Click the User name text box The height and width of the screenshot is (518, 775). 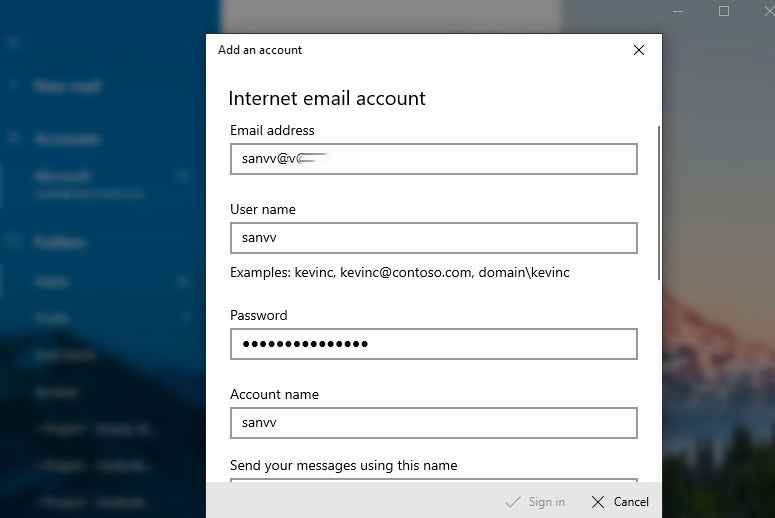pyautogui.click(x=433, y=238)
